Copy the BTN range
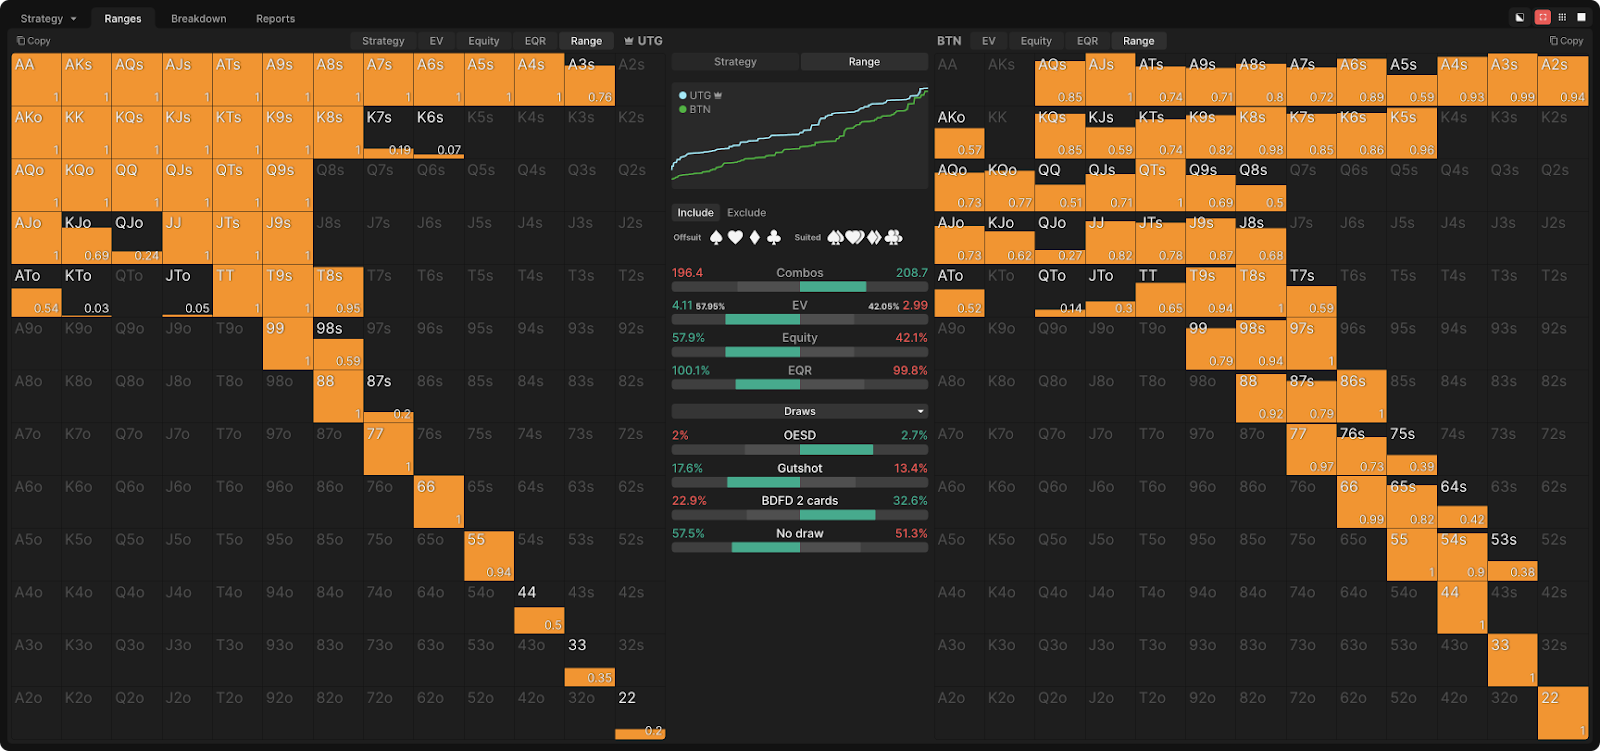Viewport: 1600px width, 751px height. coord(1566,41)
